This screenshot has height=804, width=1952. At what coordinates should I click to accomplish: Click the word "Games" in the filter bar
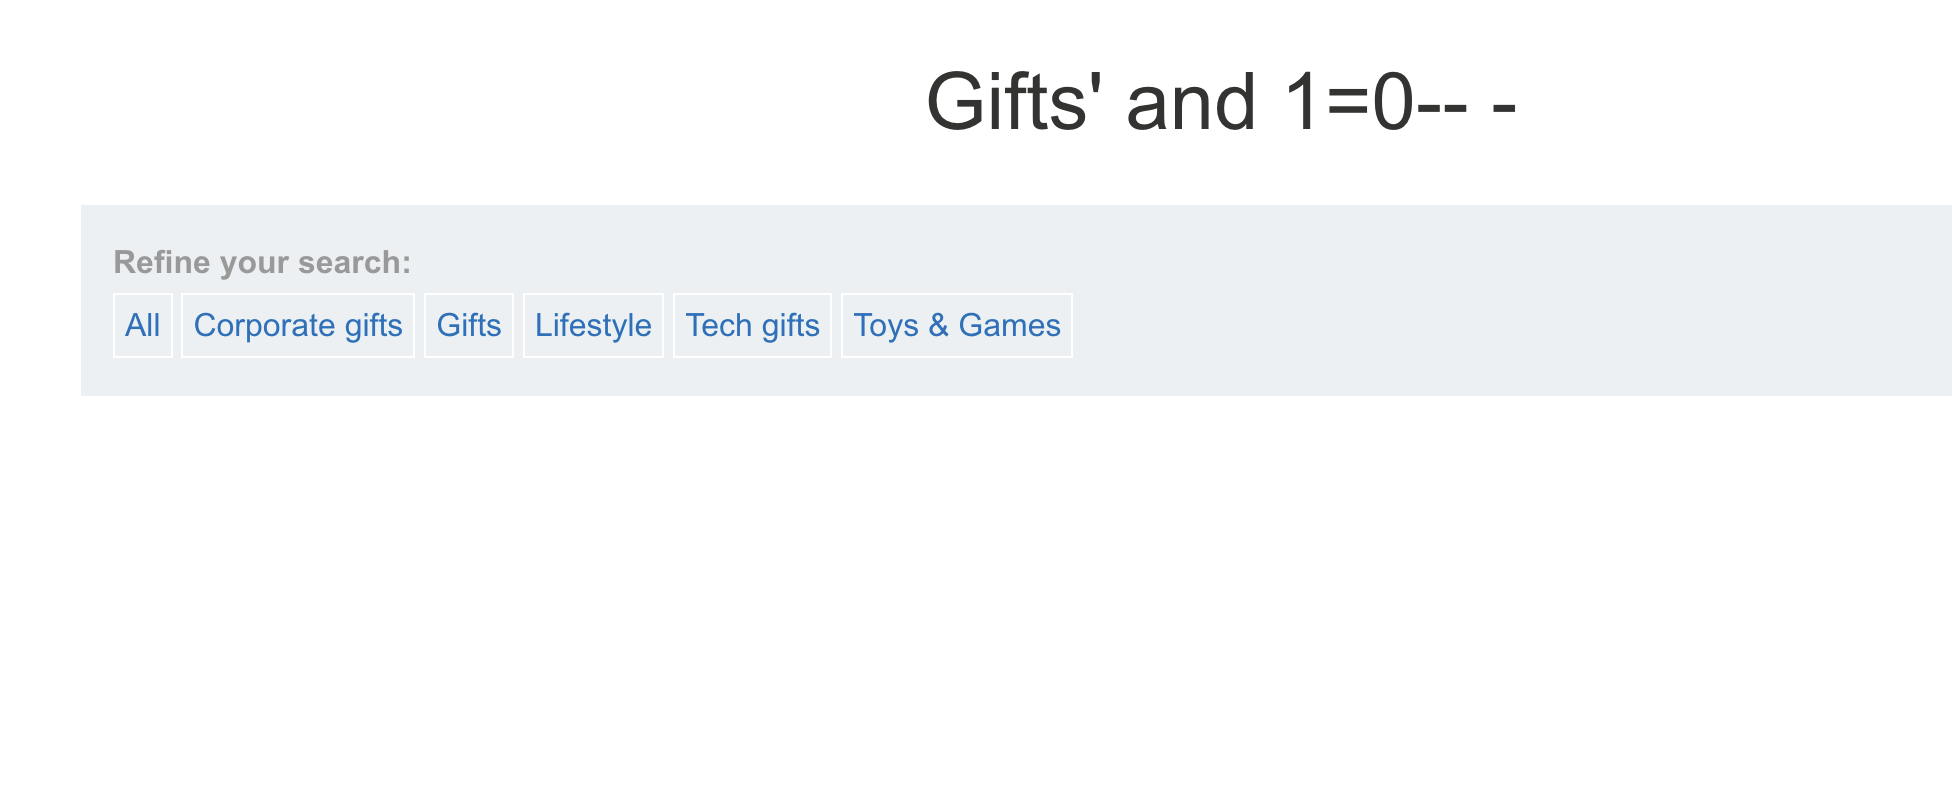tap(1009, 325)
